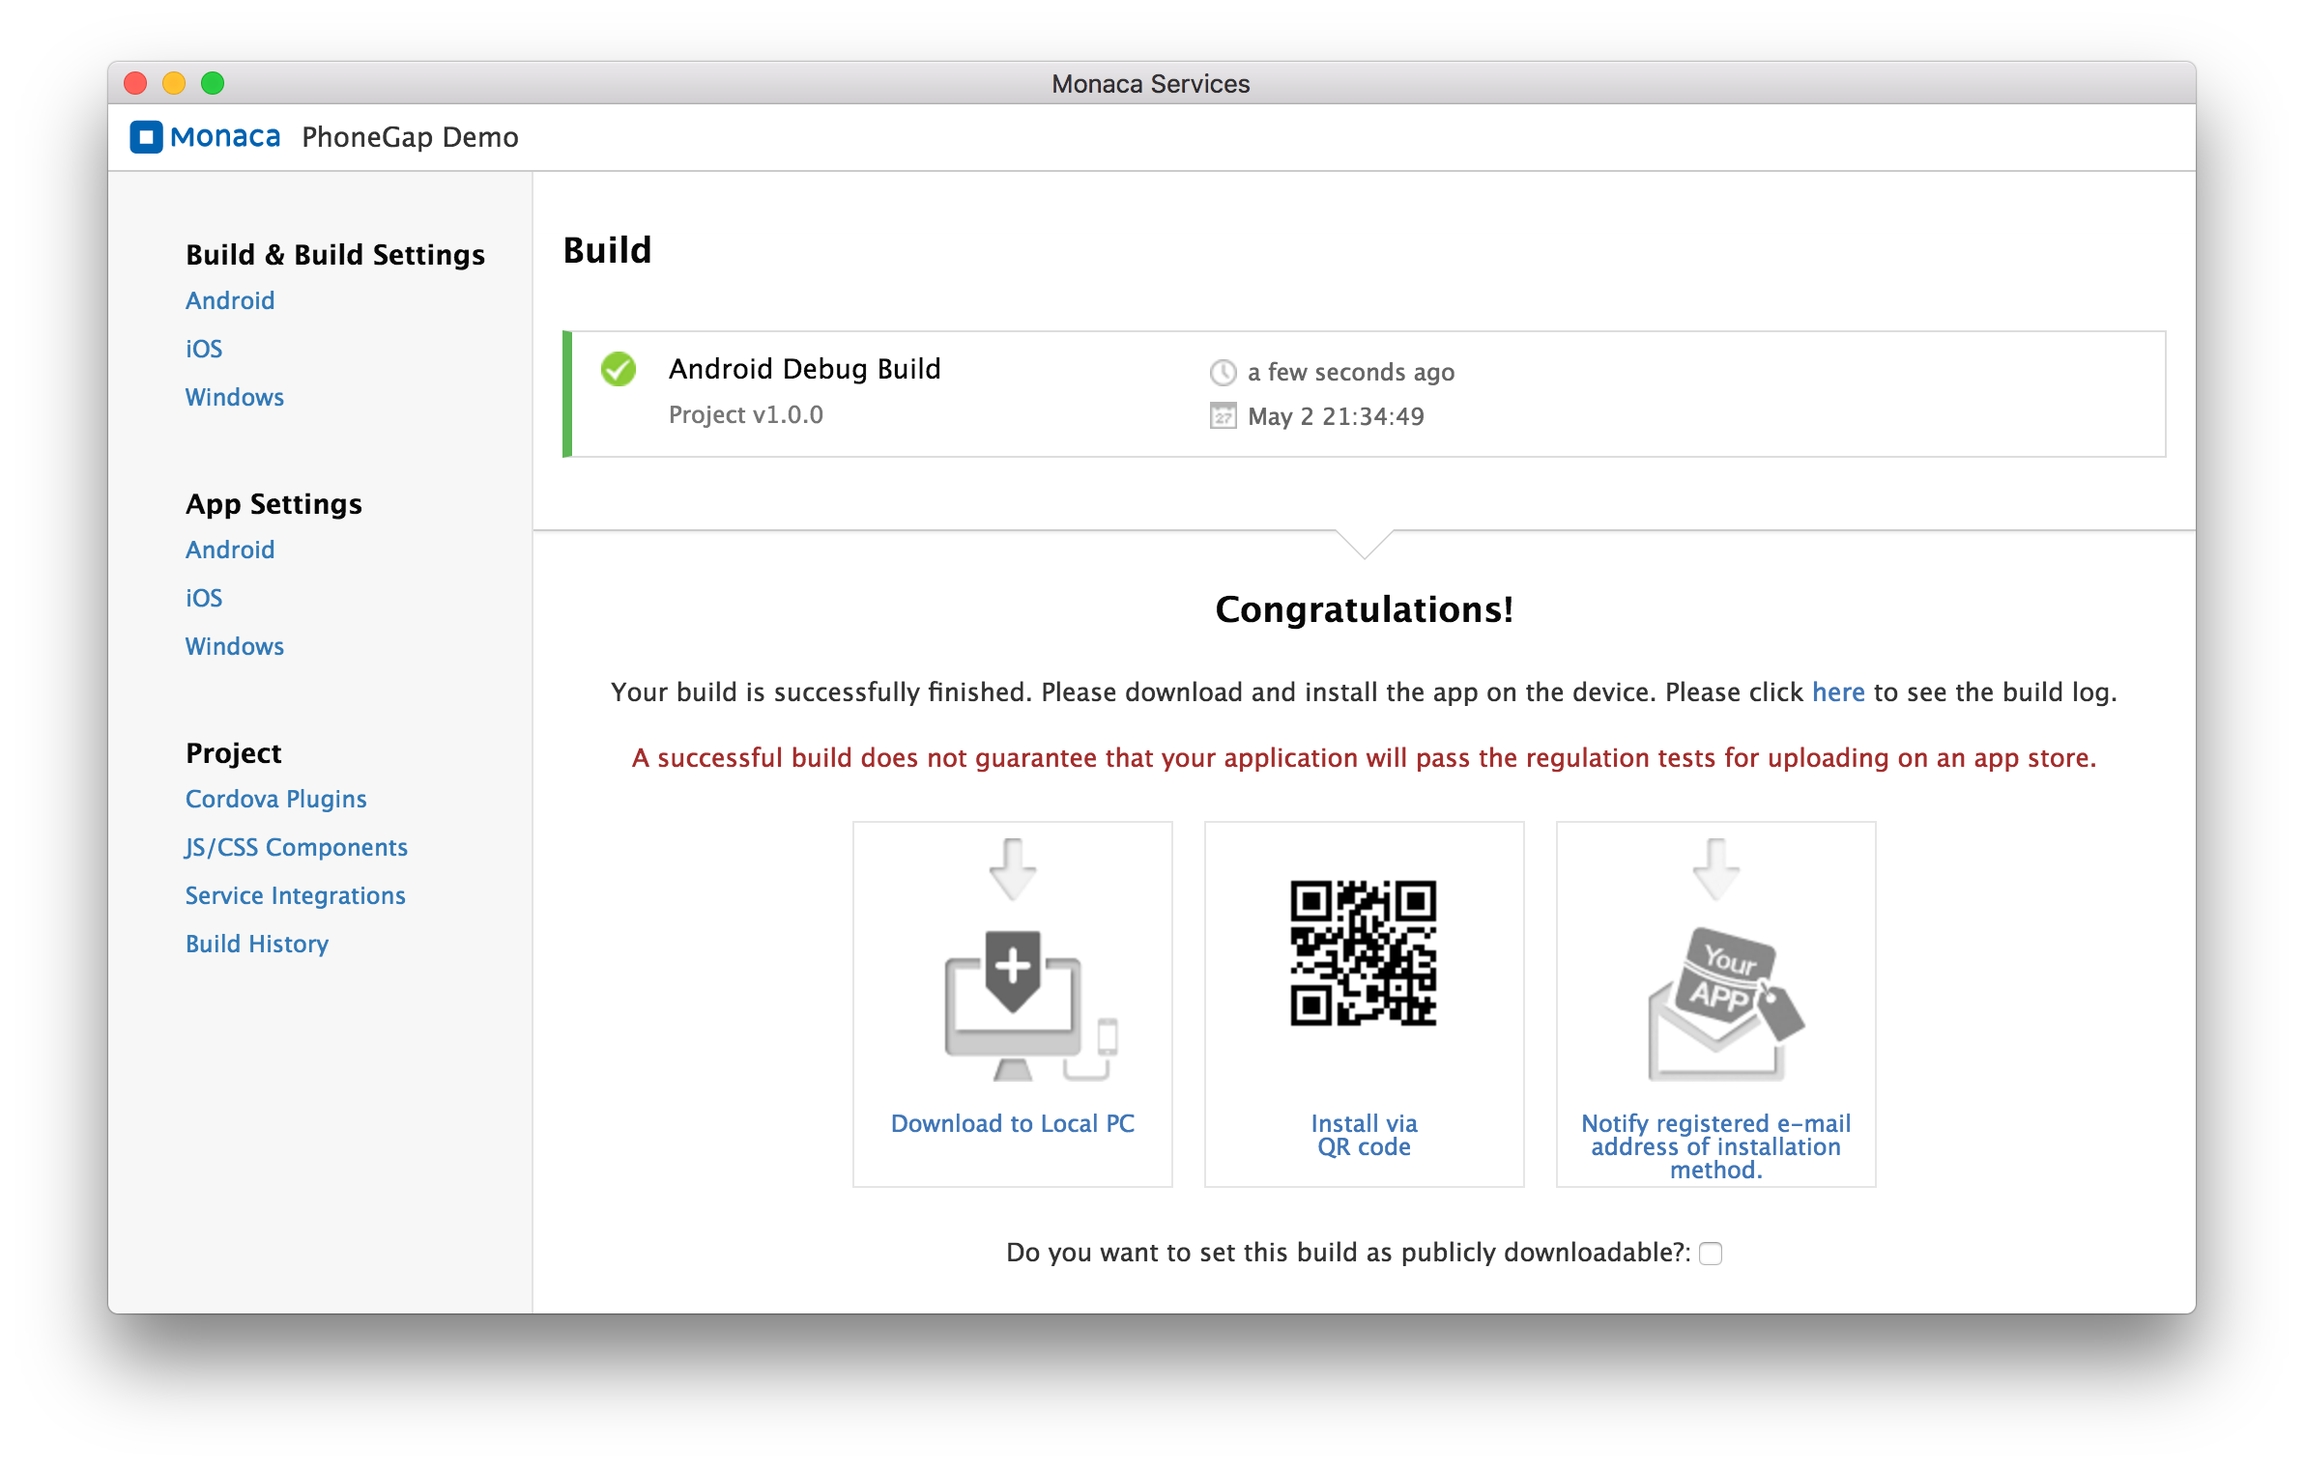Open Windows under Build & Build Settings

click(235, 397)
